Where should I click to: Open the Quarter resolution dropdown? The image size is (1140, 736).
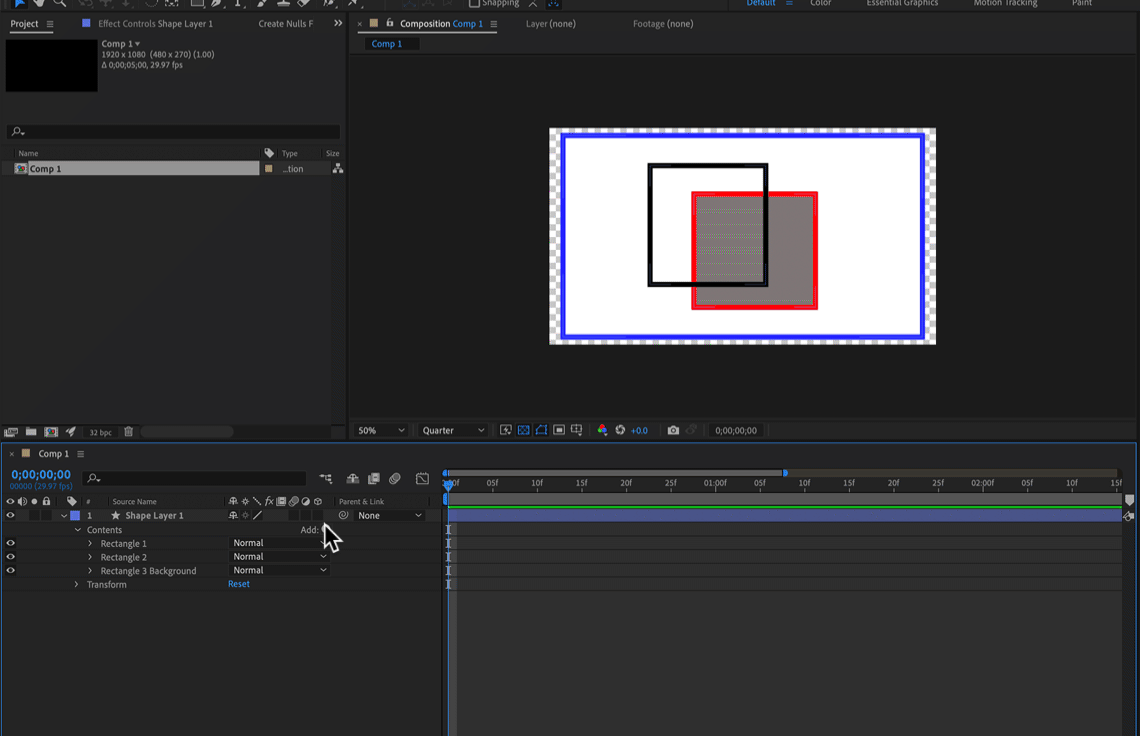coord(453,430)
